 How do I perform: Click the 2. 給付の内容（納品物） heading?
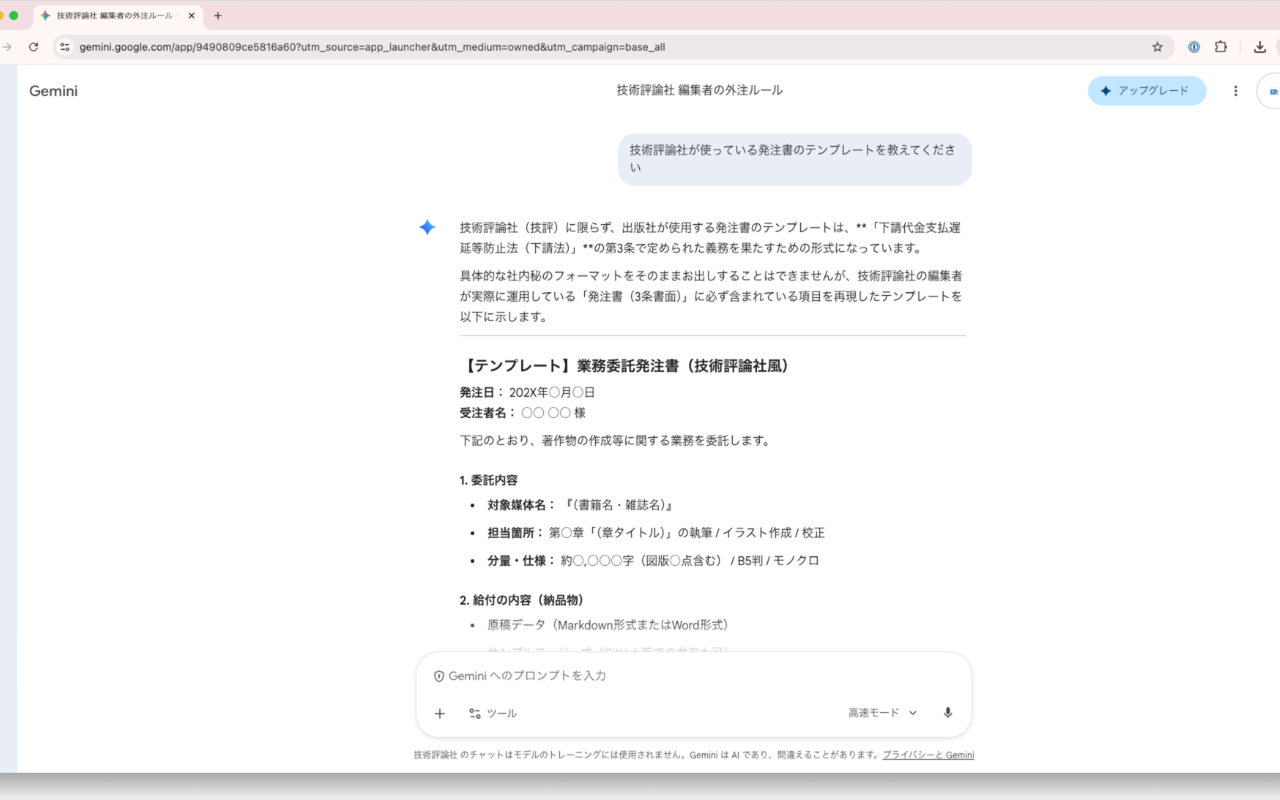522,601
